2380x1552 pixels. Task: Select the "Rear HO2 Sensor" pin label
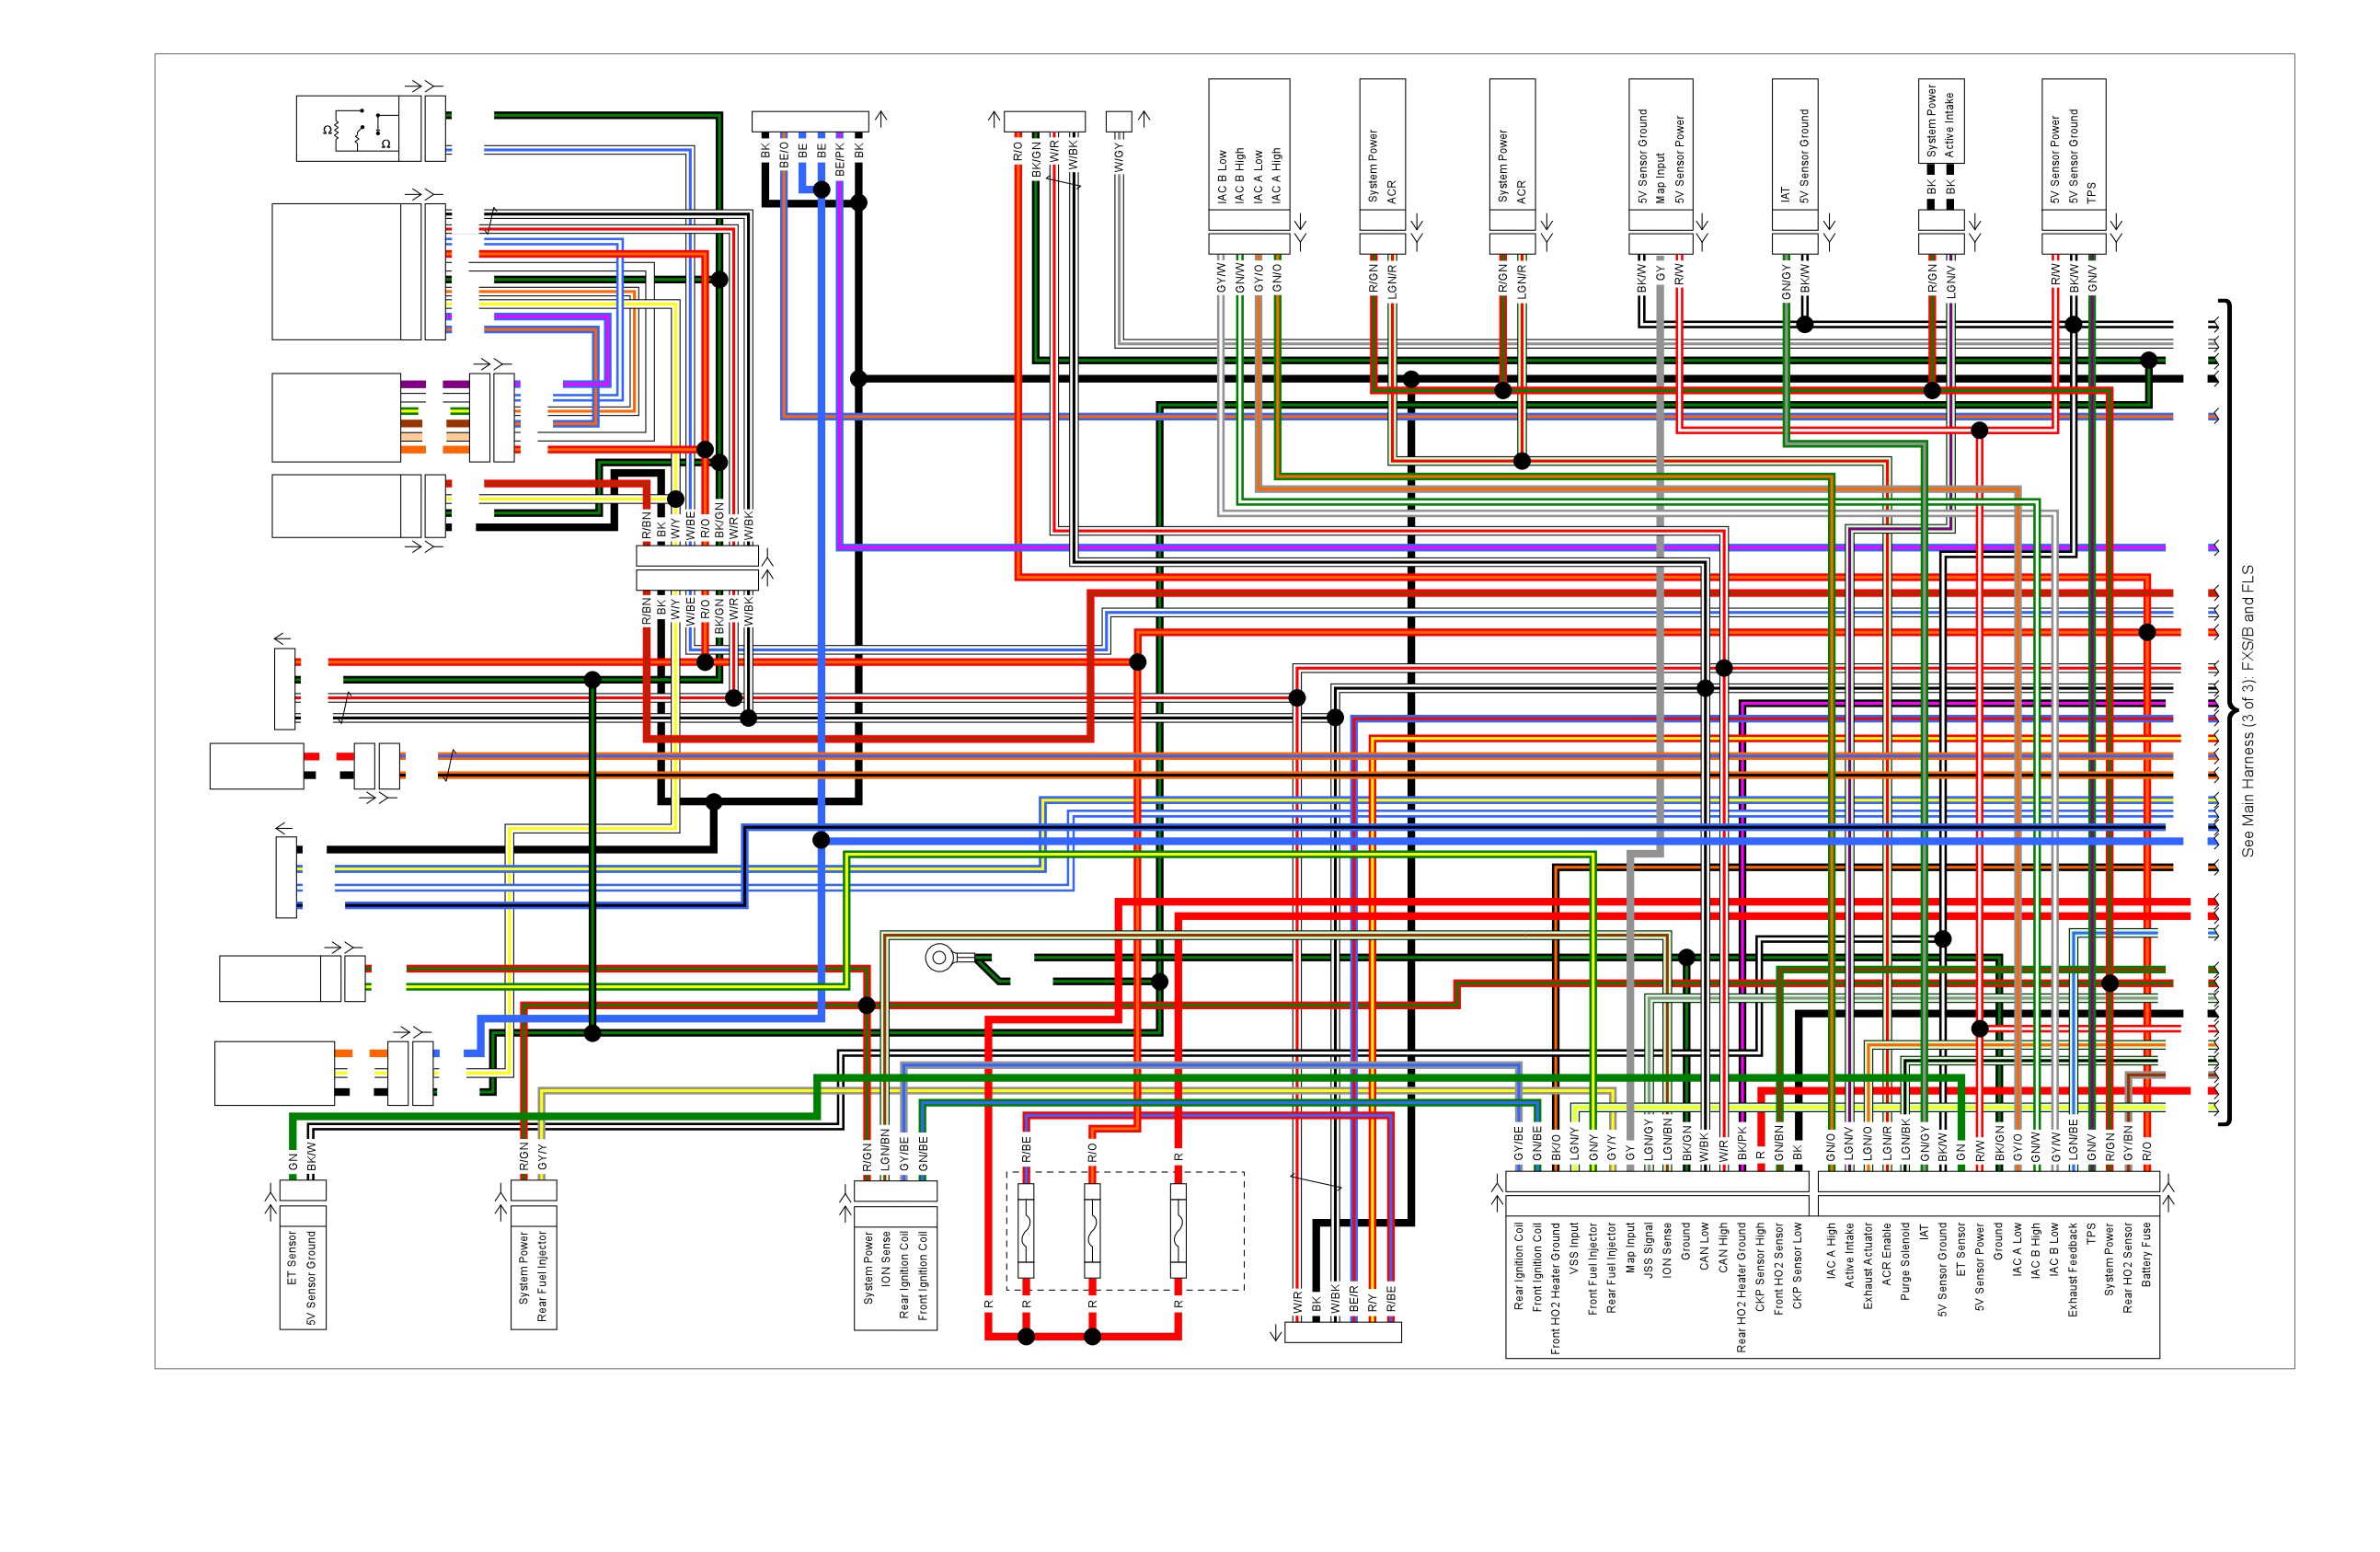[2128, 1268]
